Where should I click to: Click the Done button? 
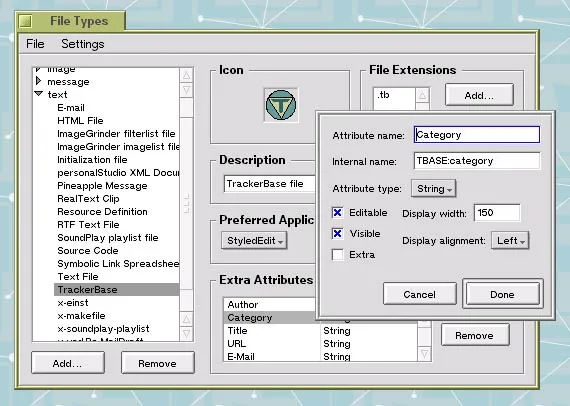pyautogui.click(x=503, y=294)
